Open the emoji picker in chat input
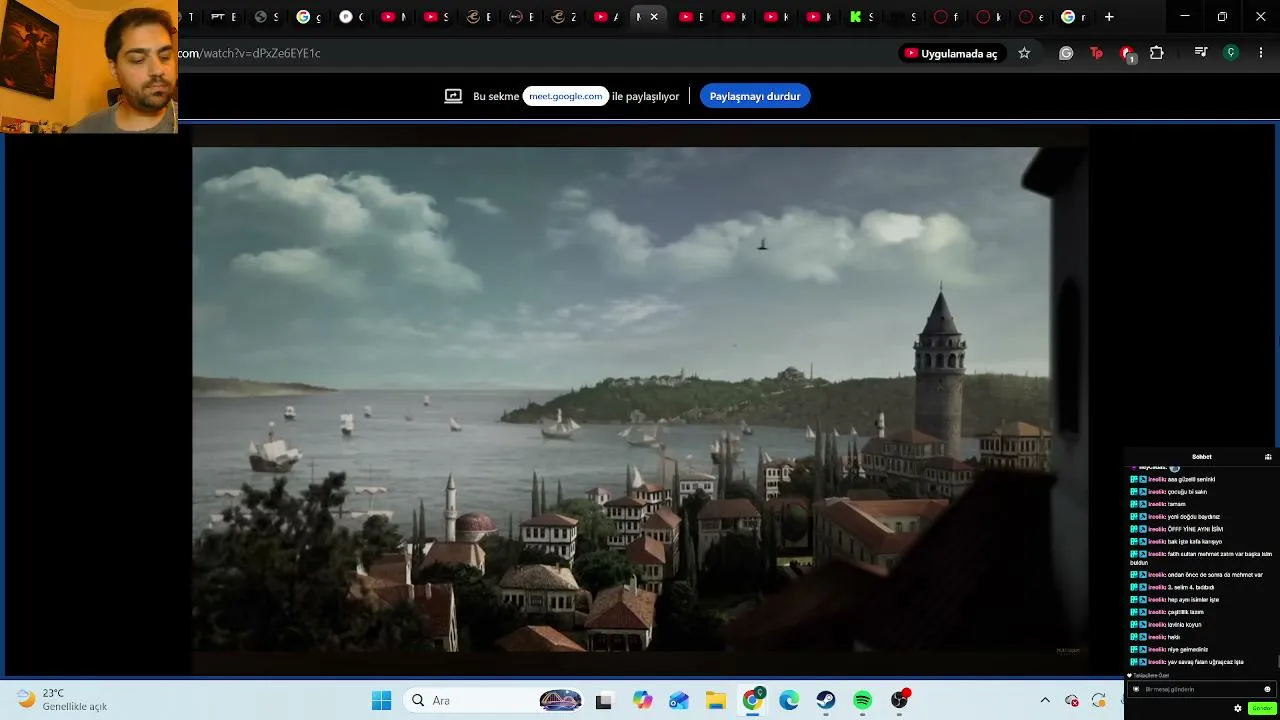The width and height of the screenshot is (1280, 720). tap(1267, 689)
